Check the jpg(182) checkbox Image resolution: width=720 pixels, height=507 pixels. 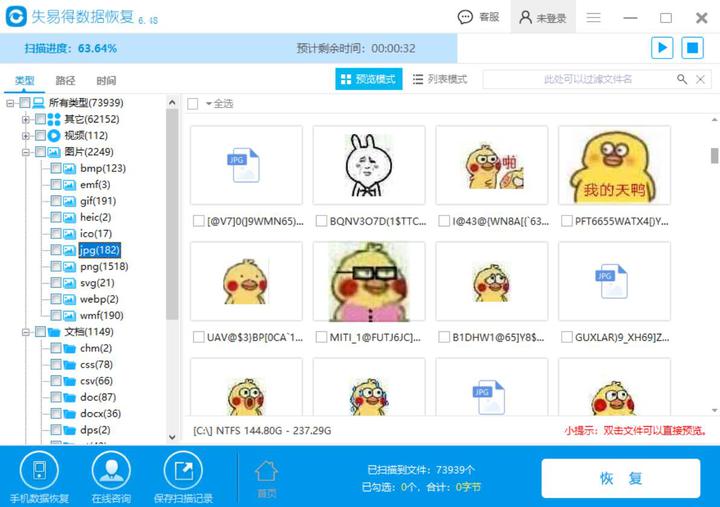click(x=56, y=250)
